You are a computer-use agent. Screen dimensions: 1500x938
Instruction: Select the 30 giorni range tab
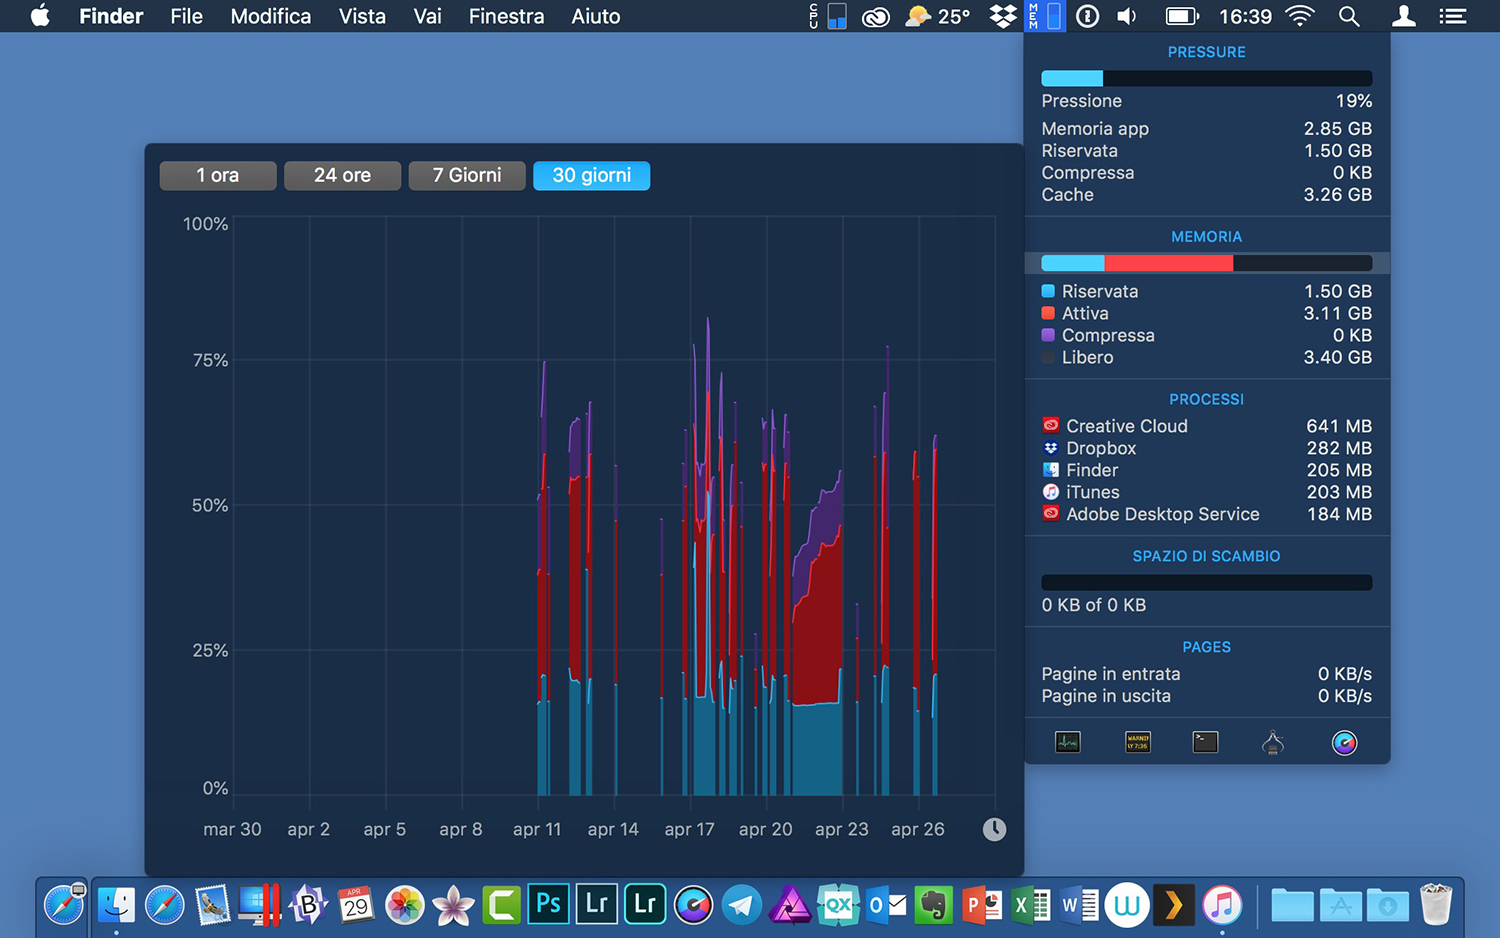(592, 175)
